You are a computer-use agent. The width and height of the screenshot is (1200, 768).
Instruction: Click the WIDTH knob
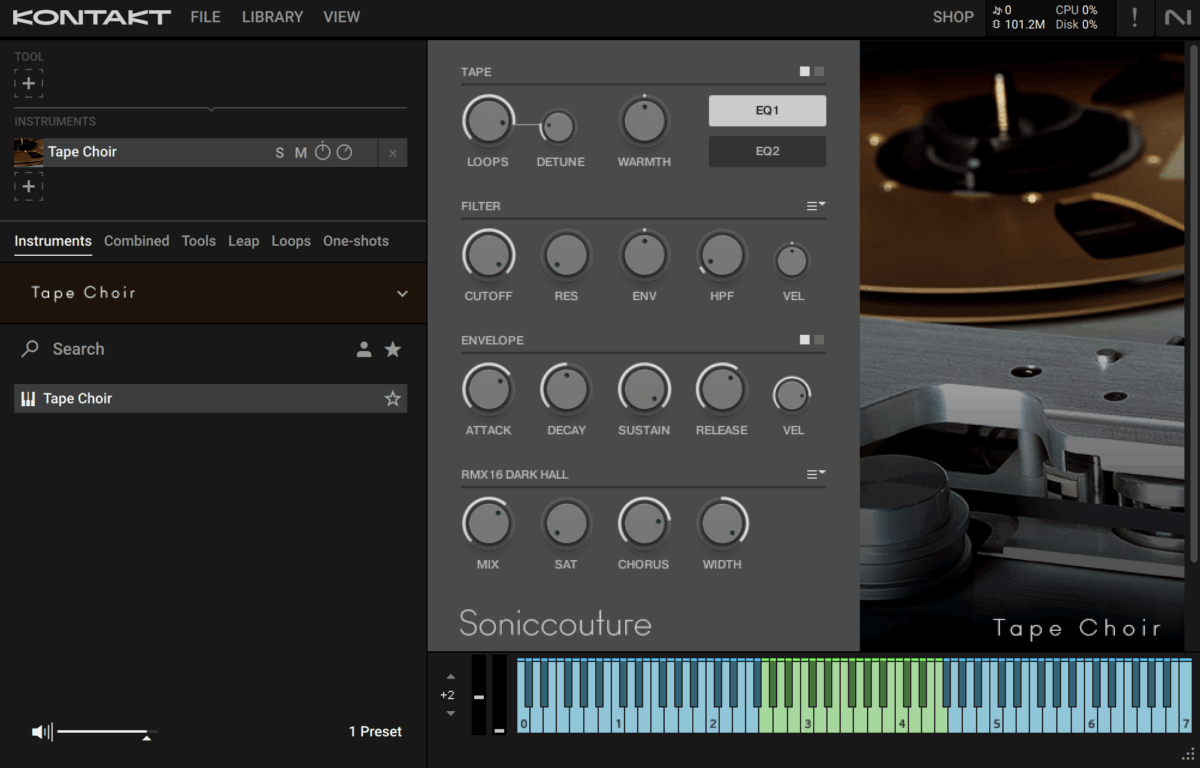point(722,524)
